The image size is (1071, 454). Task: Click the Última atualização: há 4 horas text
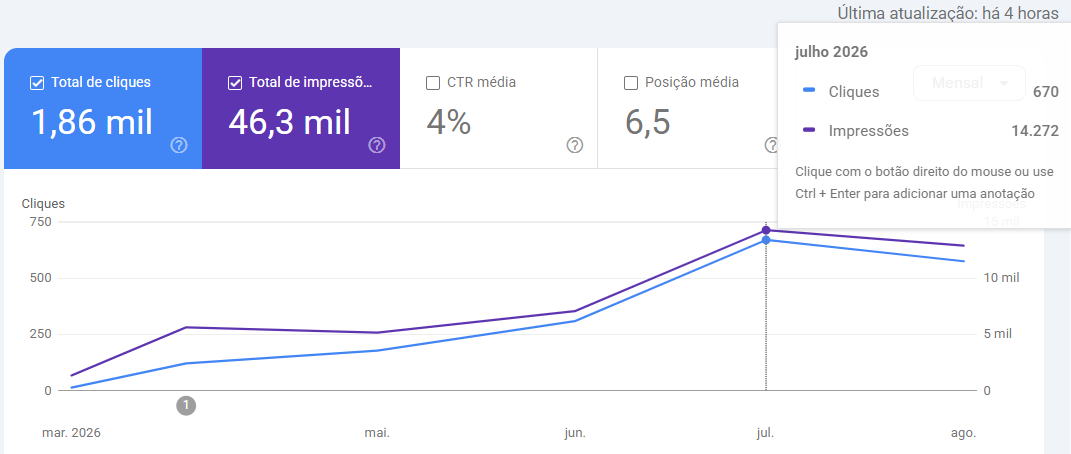pyautogui.click(x=948, y=14)
